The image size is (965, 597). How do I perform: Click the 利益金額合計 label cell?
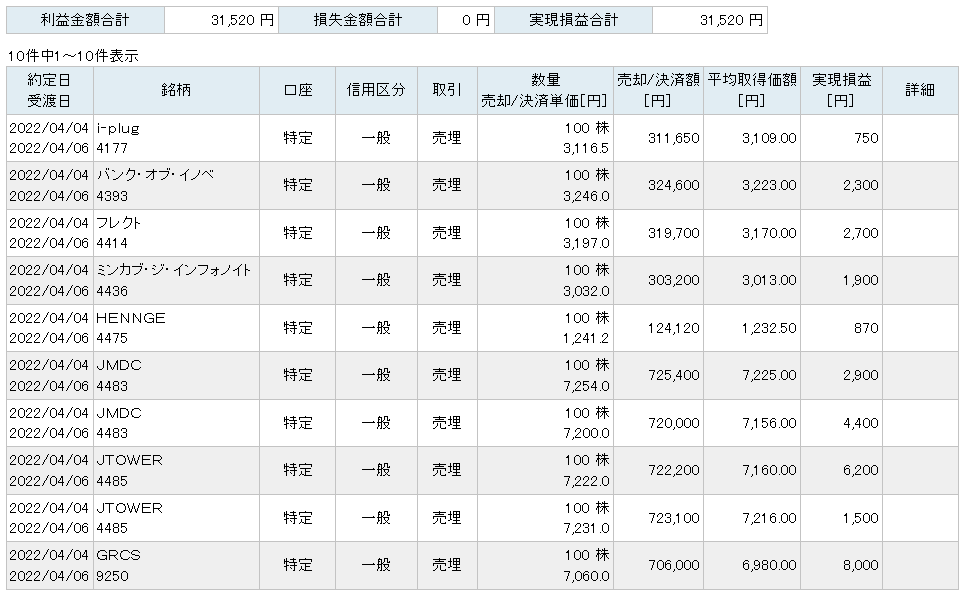(85, 20)
